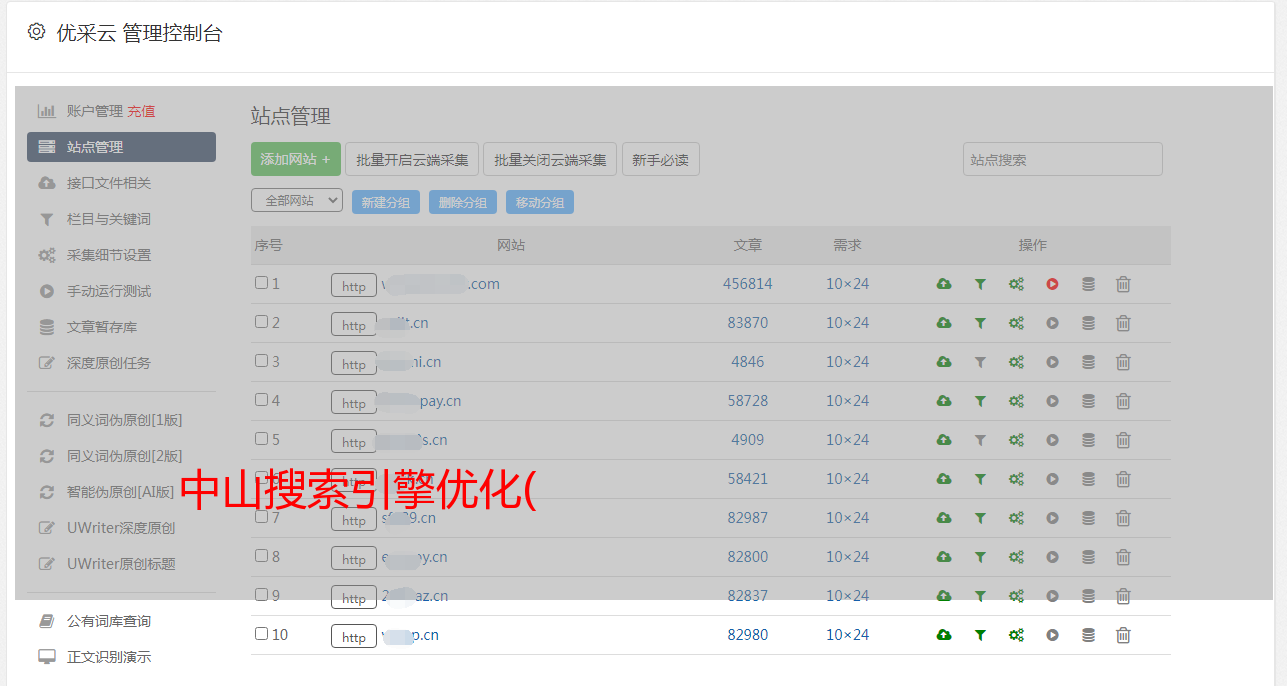The image size is (1287, 686).
Task: Click 批量开启云端采集 button
Action: point(412,159)
